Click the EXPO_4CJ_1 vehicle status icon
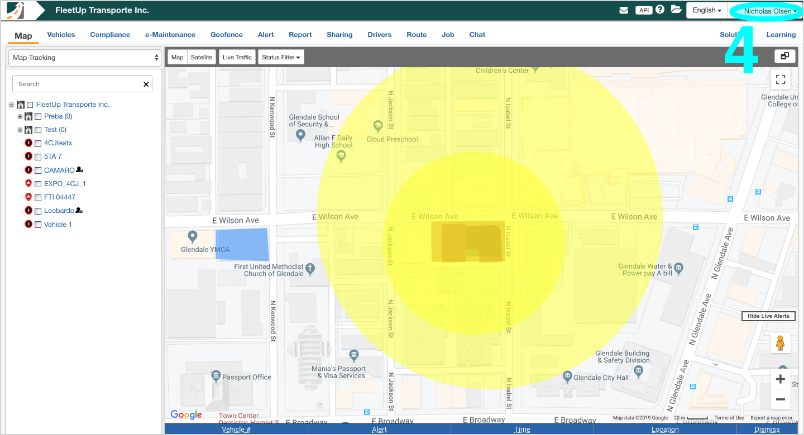 point(29,183)
